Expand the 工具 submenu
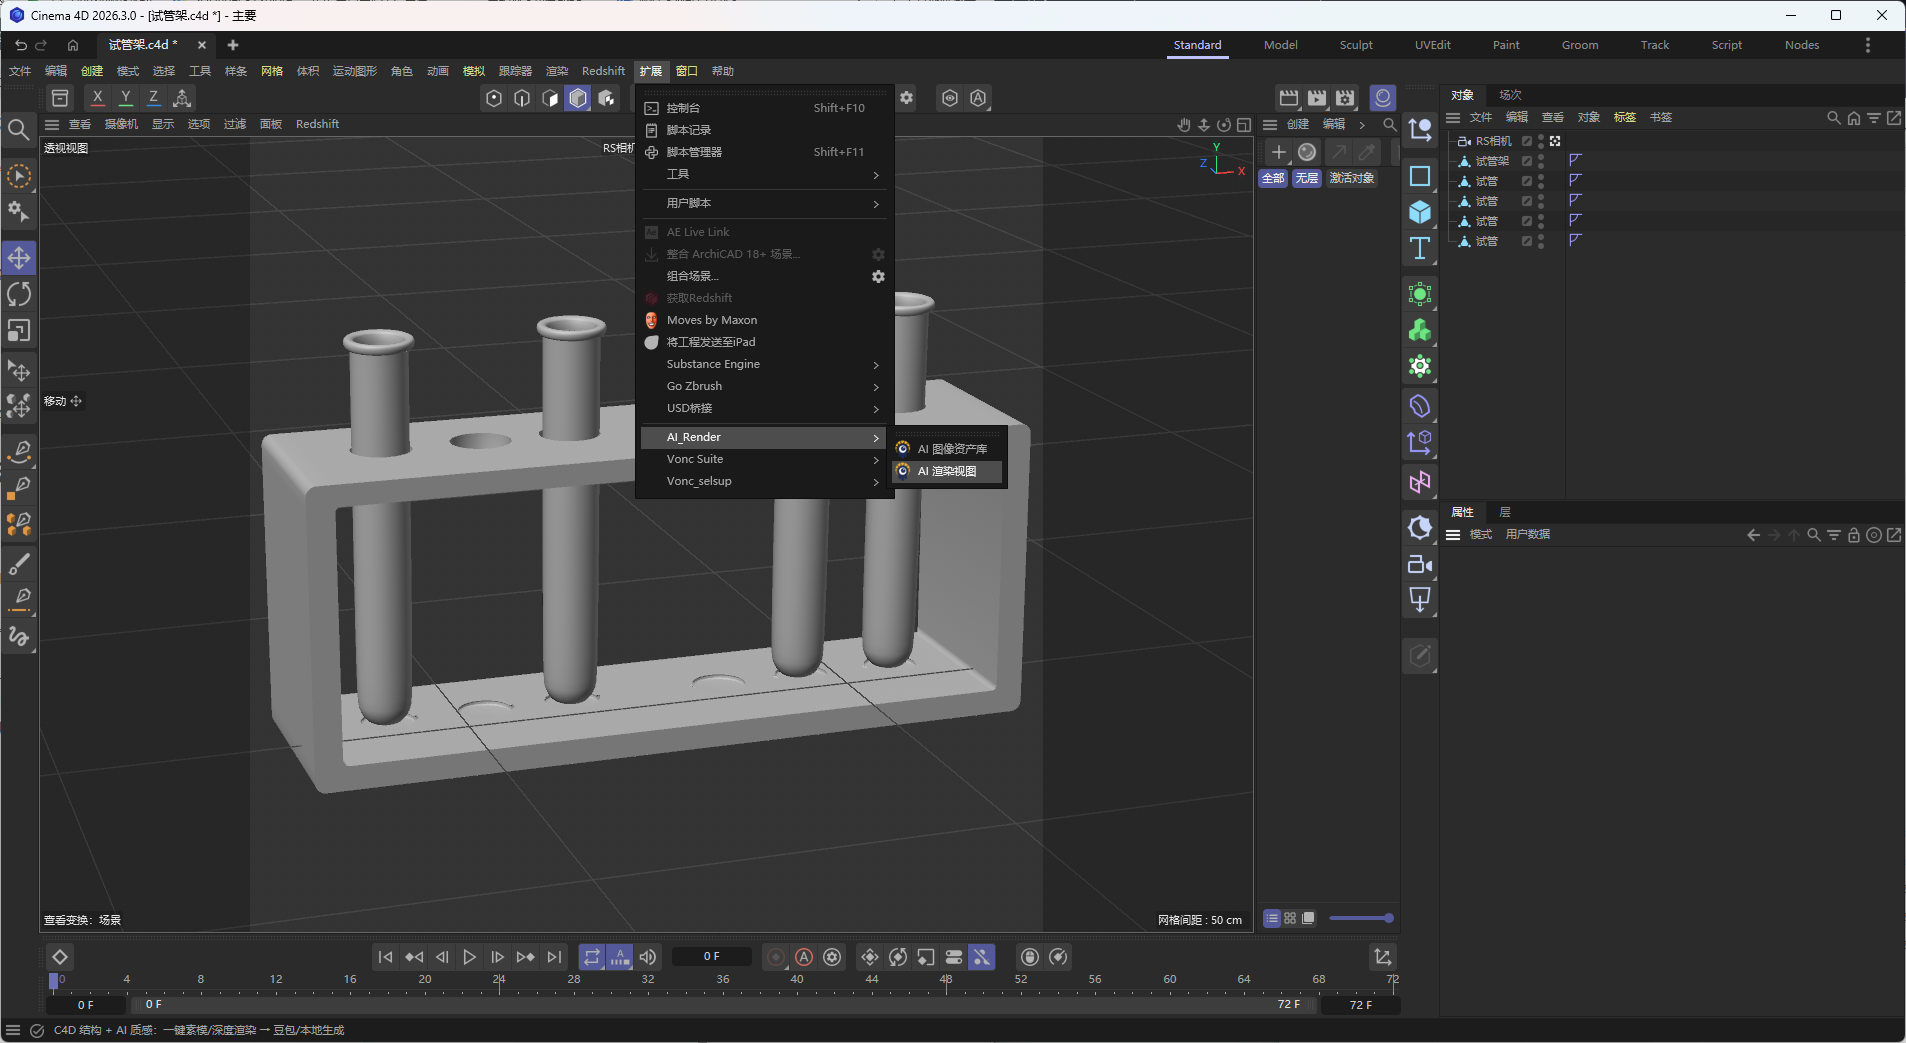Screen dimensions: 1906x1043 pos(766,174)
